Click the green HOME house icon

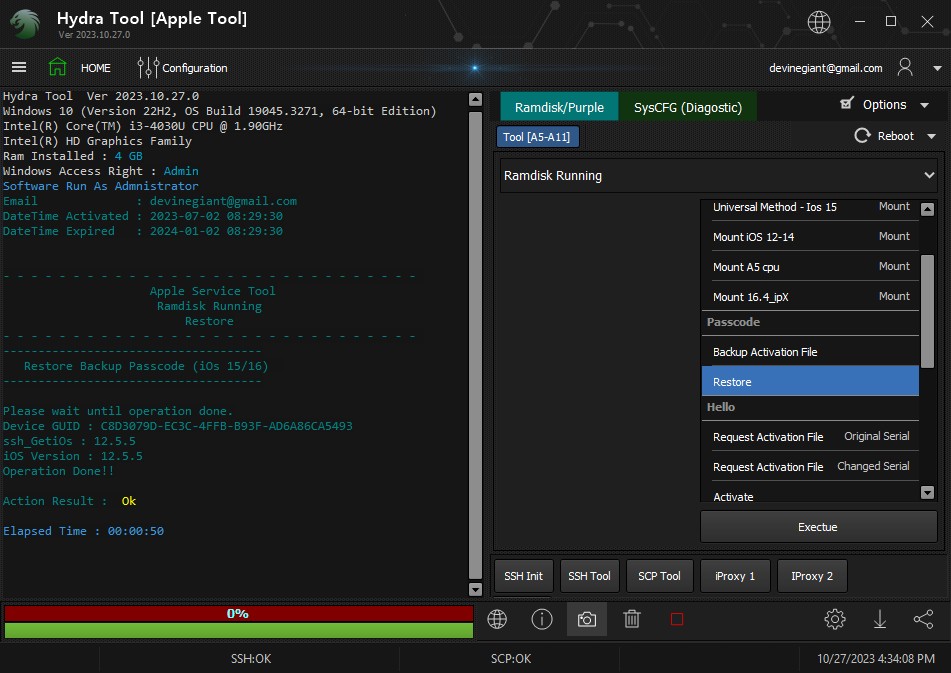[58, 67]
